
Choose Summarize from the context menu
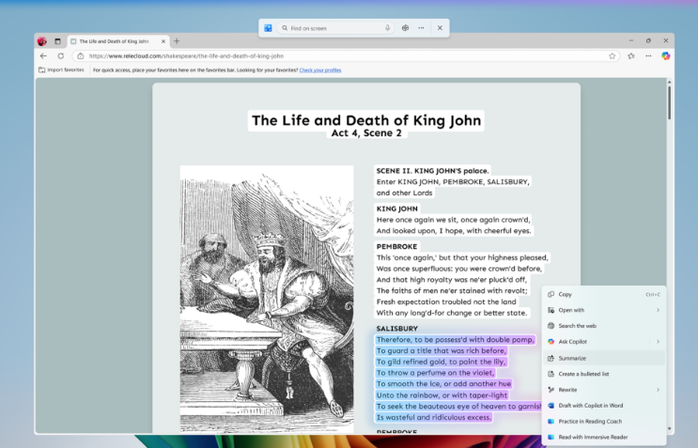point(573,358)
